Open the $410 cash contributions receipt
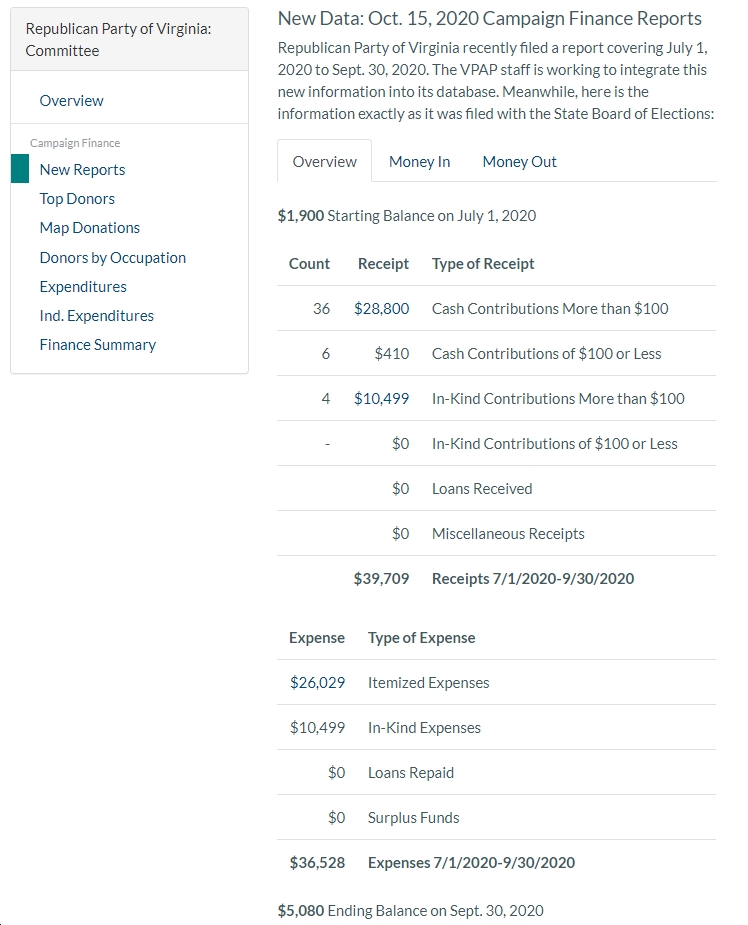 [392, 353]
